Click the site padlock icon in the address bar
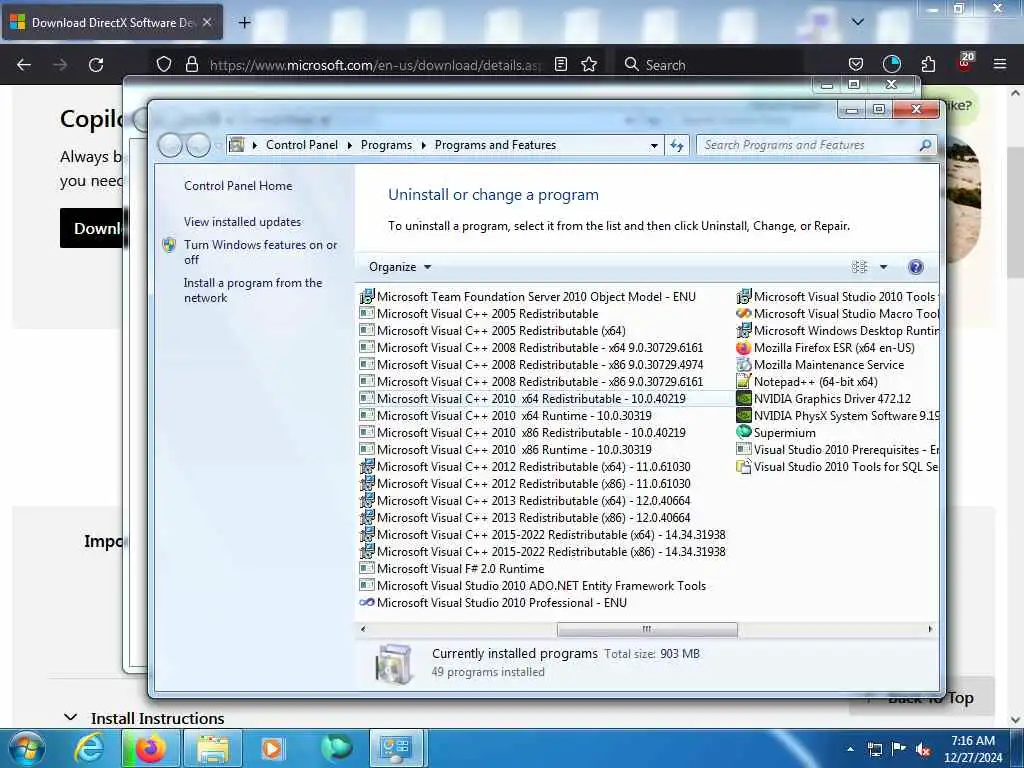1024x768 pixels. [x=191, y=64]
